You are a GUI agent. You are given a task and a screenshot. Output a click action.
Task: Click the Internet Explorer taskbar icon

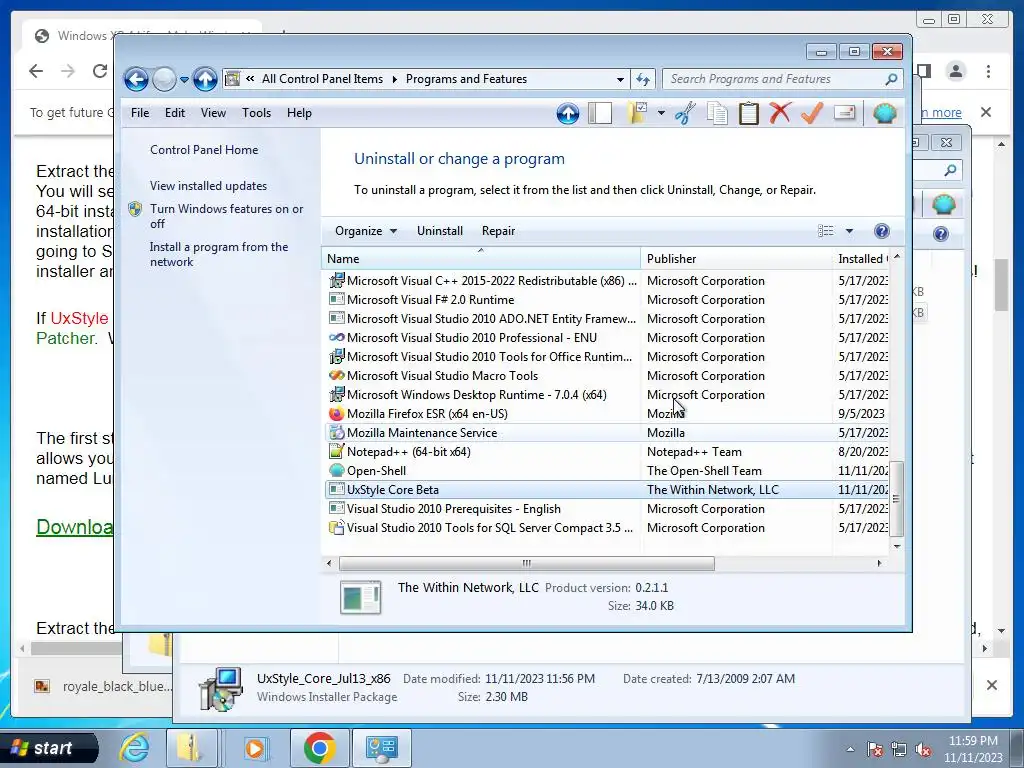[x=135, y=748]
